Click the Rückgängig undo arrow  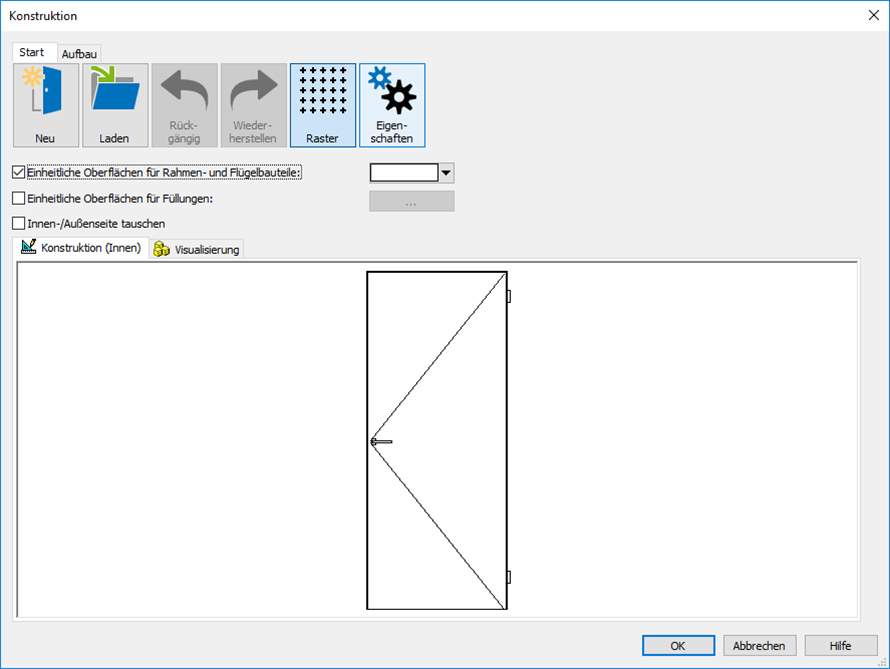tap(184, 105)
